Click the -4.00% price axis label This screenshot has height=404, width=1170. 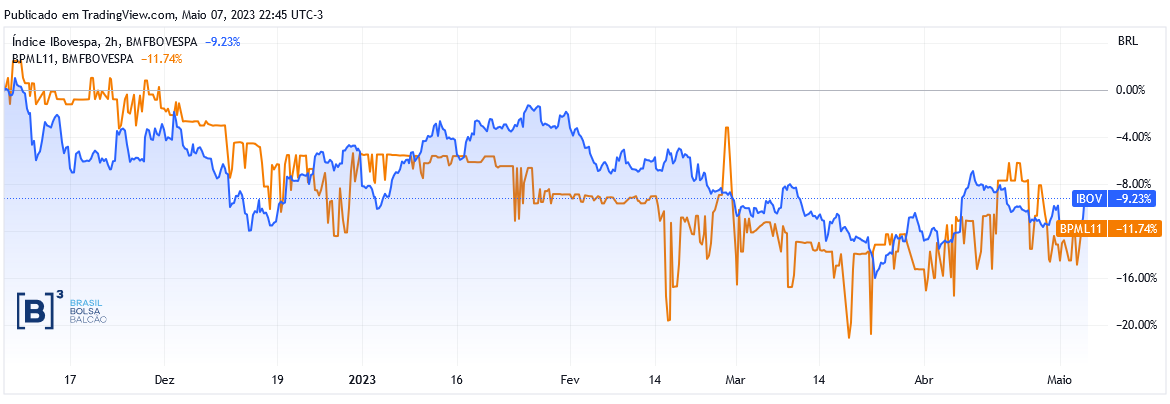1129,137
